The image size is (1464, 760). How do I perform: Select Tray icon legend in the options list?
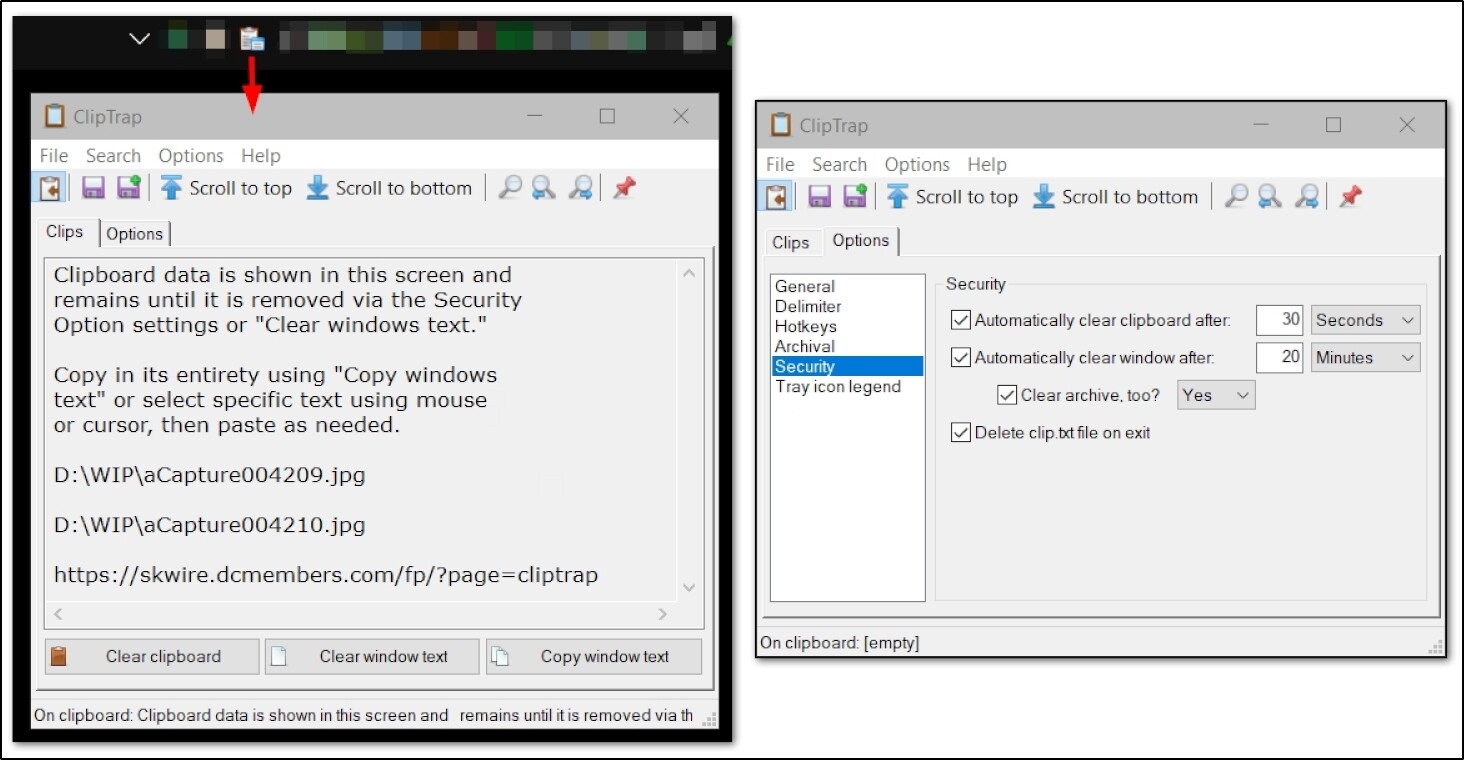(838, 387)
